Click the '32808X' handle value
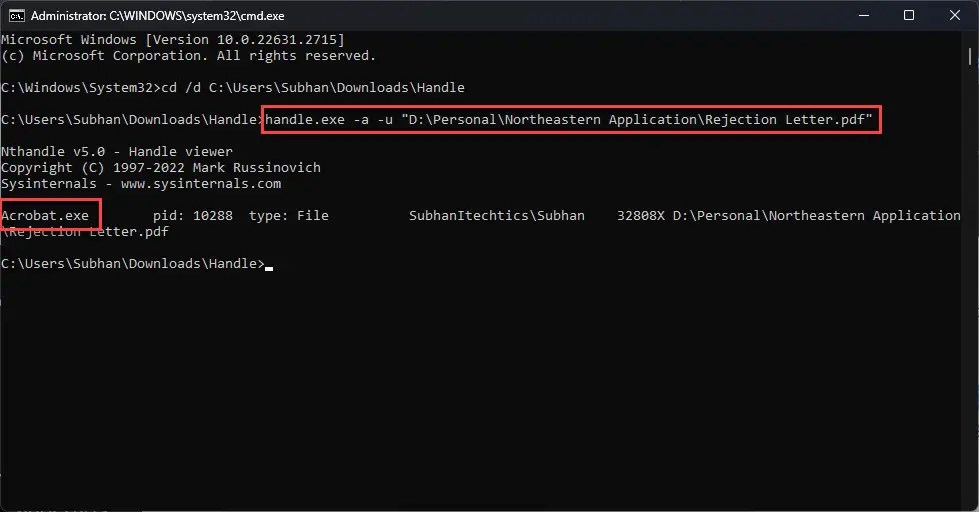This screenshot has width=979, height=512. [x=641, y=215]
